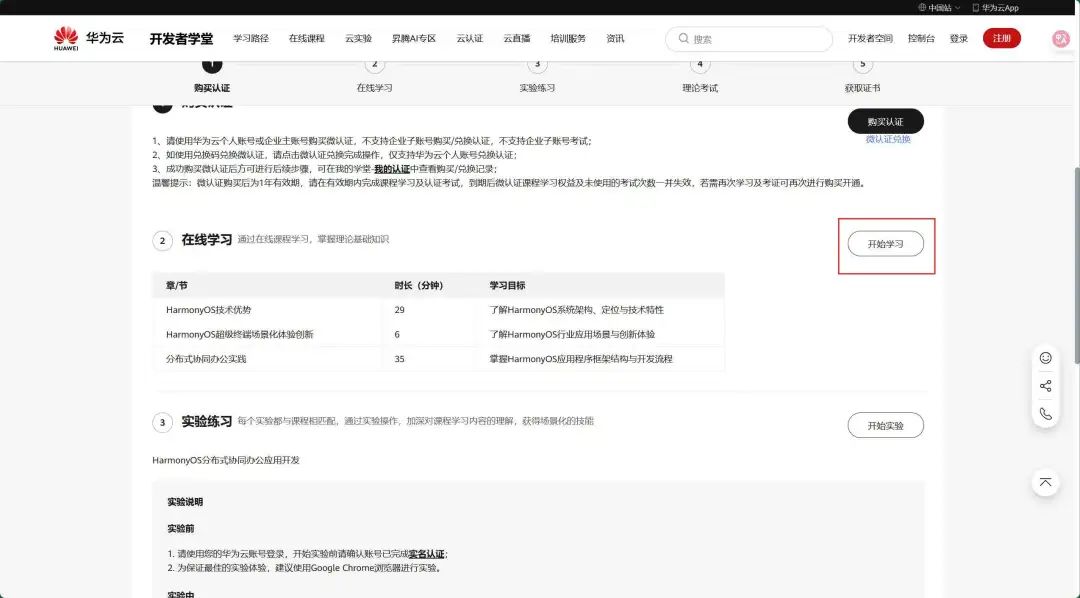Open the 控制台 link
Screen dimensions: 1080x598
pos(921,39)
